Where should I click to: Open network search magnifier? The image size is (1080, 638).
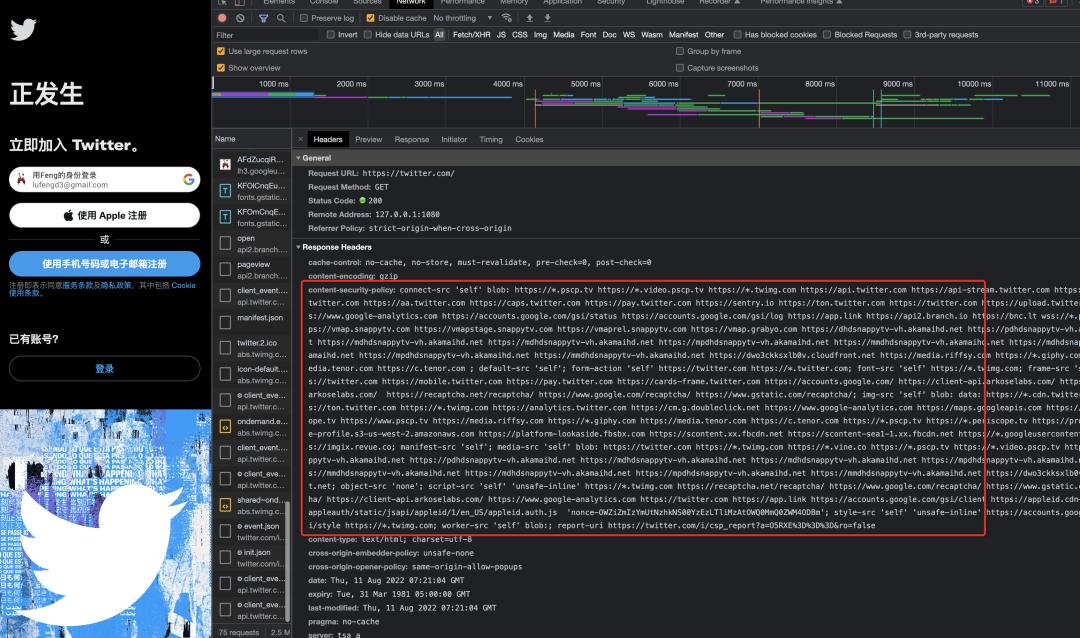pos(281,18)
